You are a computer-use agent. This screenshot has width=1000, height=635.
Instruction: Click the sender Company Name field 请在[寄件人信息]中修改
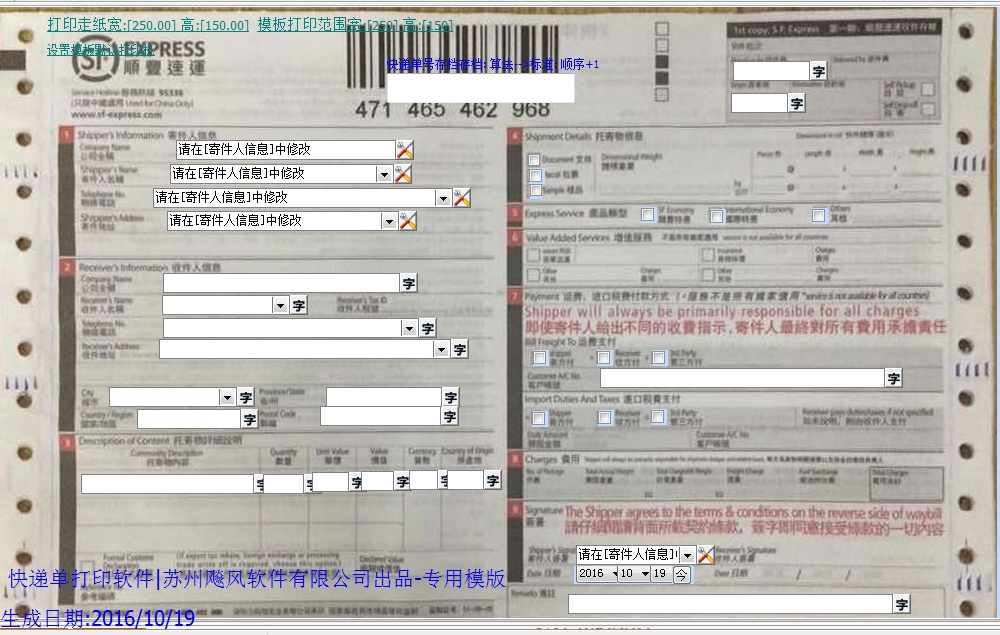pos(286,150)
